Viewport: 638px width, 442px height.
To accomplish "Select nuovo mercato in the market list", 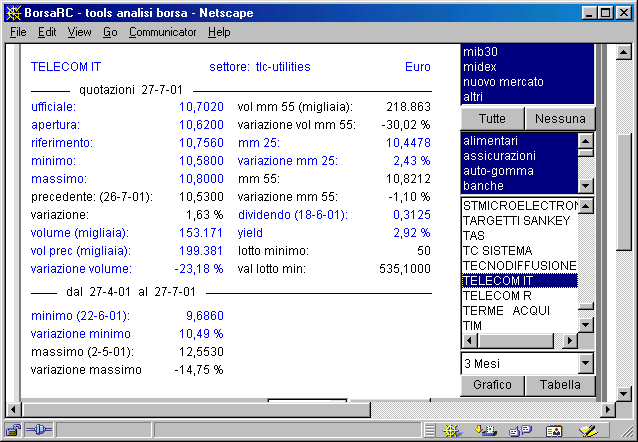I will coord(527,82).
